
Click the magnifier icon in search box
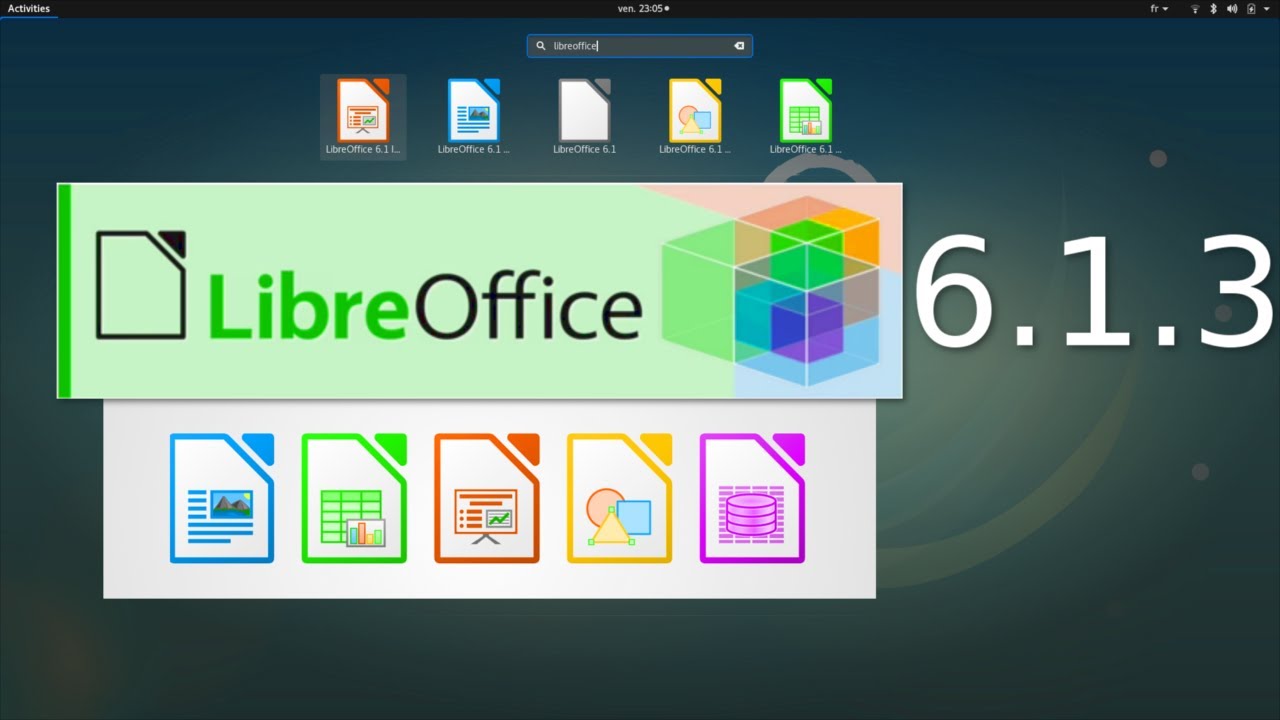coord(541,46)
